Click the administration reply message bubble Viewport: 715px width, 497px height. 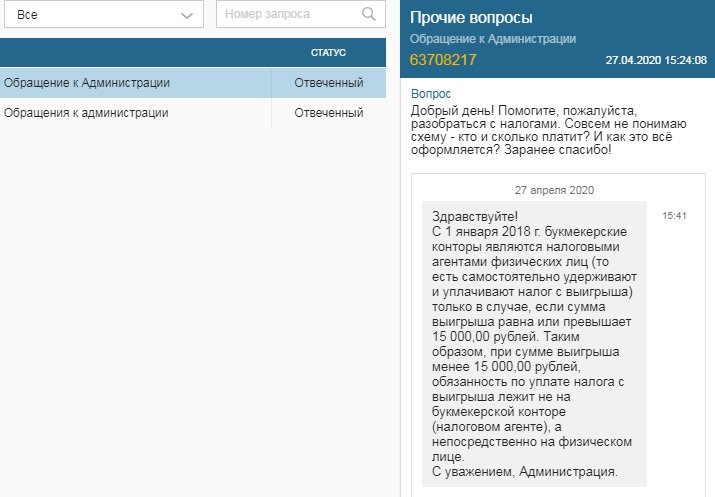[534, 340]
